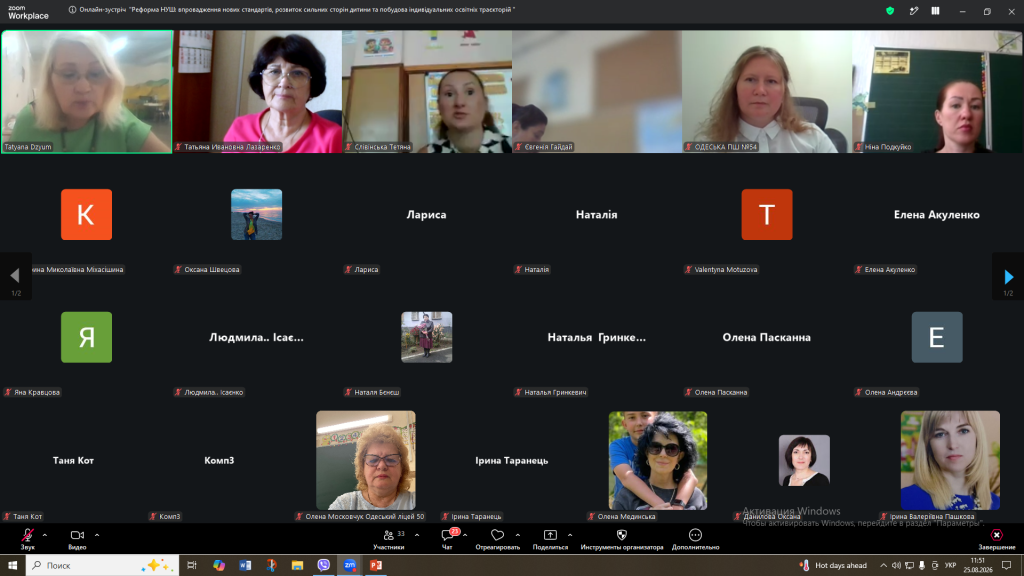This screenshot has height=576, width=1024.
Task: Click Олена Московчук Одеський ліцей 50 photo
Action: coord(366,460)
